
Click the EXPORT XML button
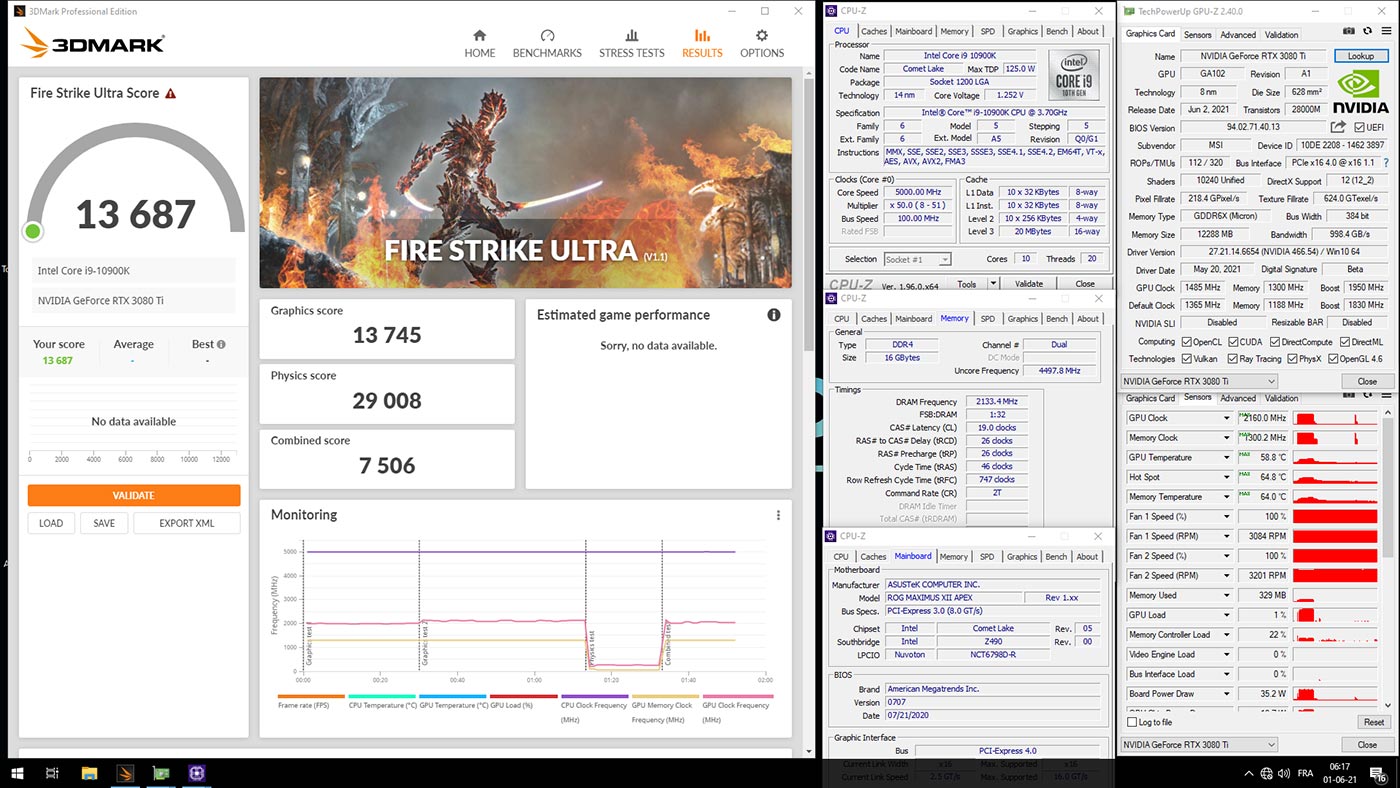pyautogui.click(x=187, y=523)
